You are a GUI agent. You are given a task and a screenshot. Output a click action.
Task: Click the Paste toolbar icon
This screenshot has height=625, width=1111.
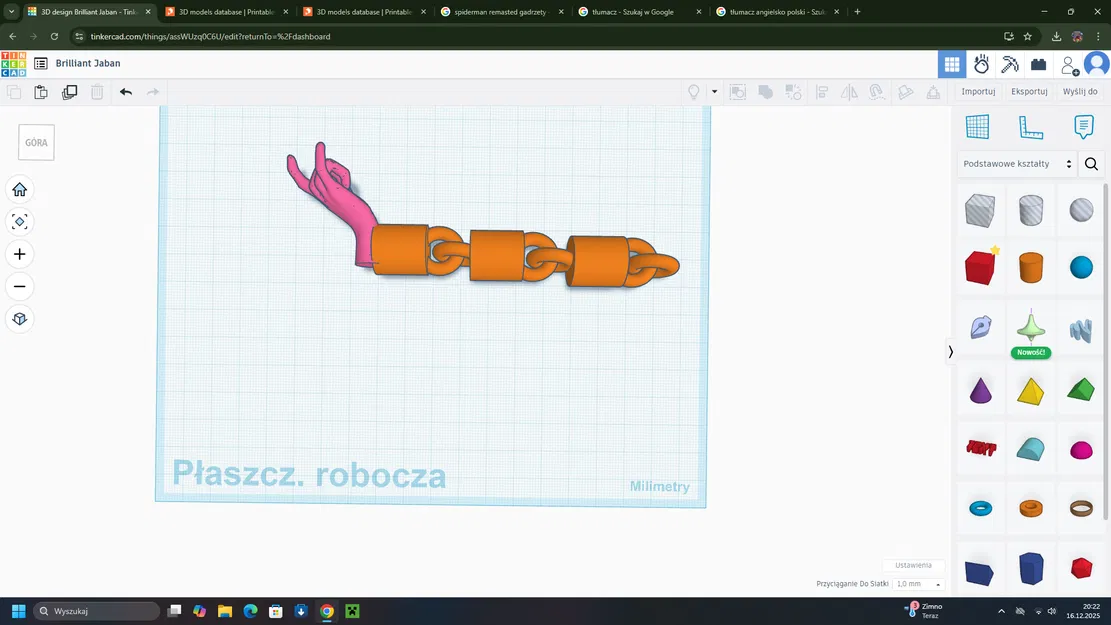[41, 92]
